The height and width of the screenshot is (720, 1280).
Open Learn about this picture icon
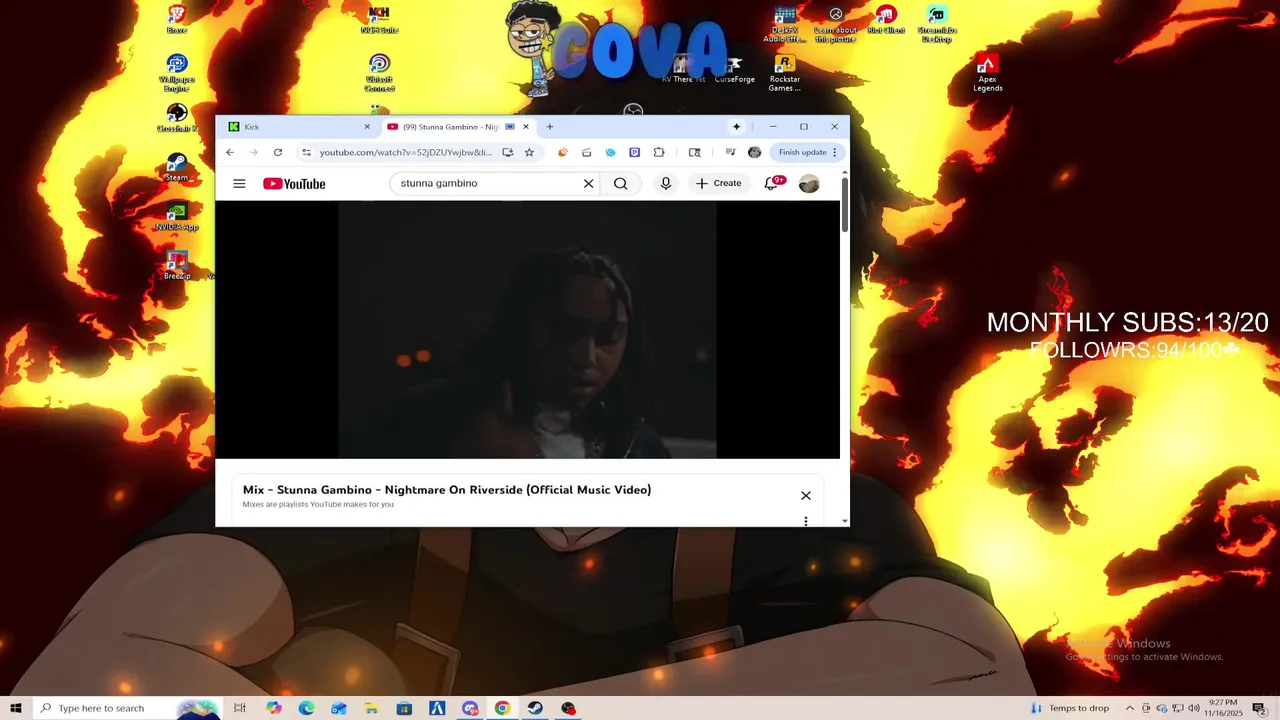pos(835,23)
